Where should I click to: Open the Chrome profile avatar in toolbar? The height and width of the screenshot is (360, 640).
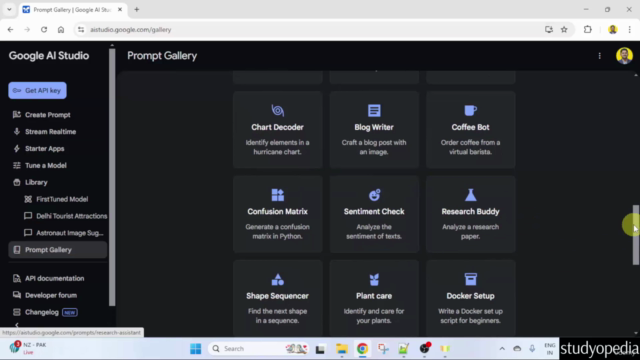pos(612,29)
